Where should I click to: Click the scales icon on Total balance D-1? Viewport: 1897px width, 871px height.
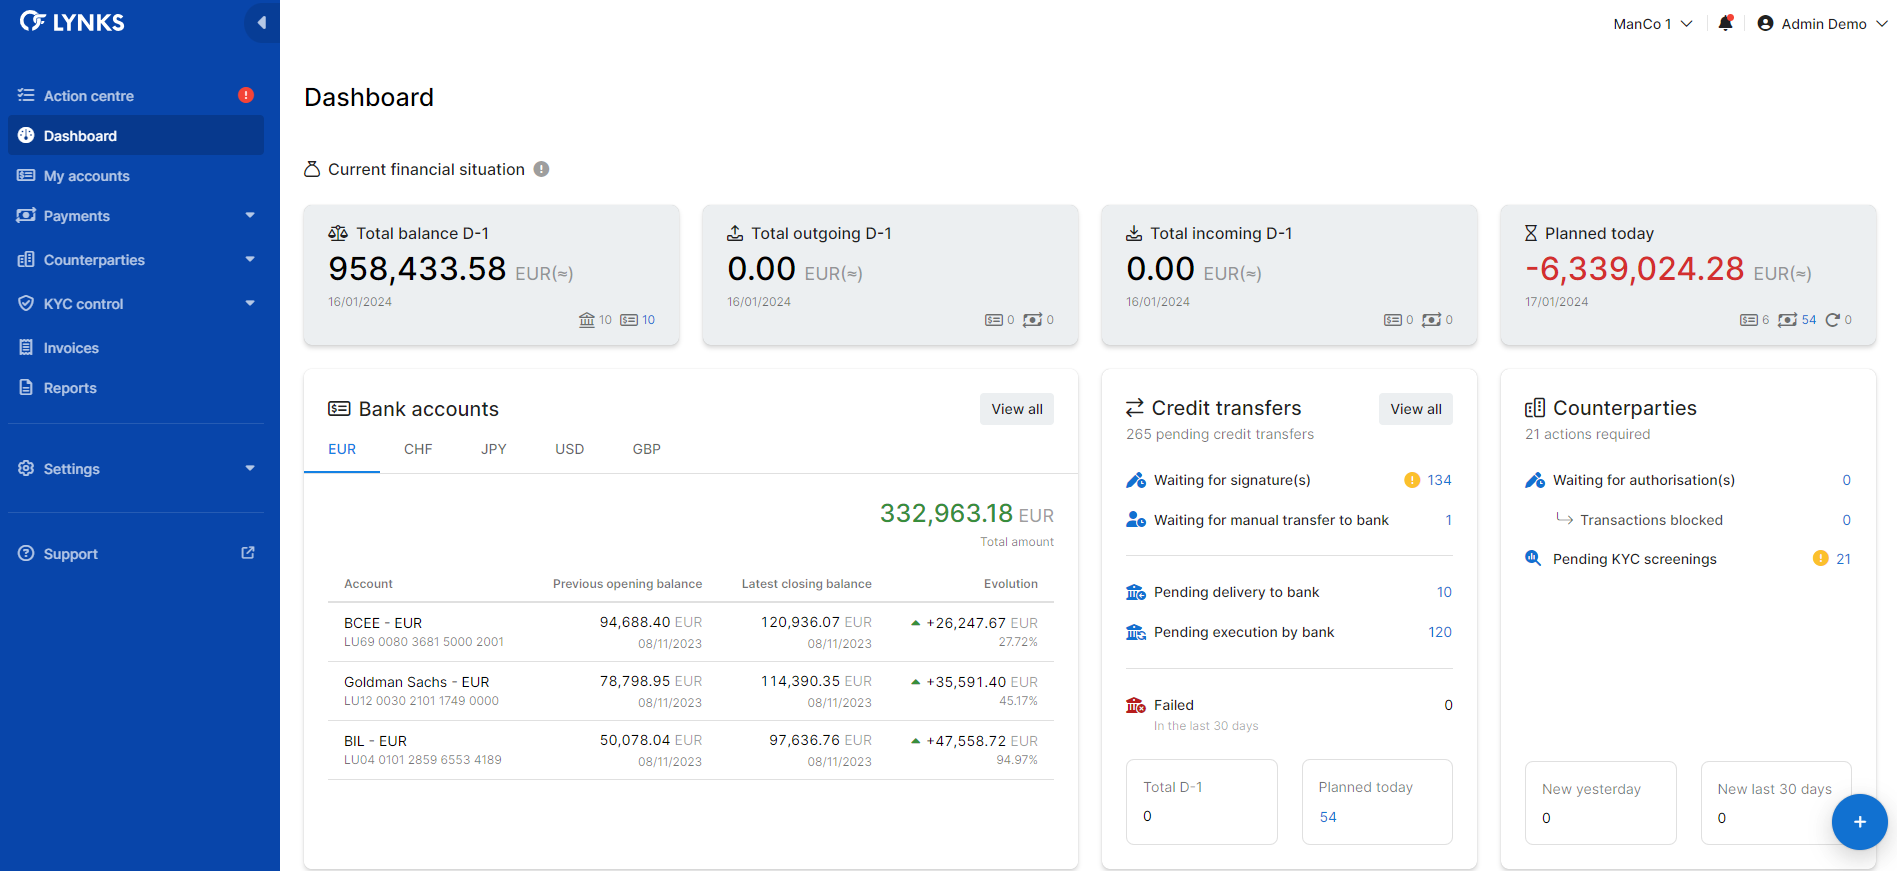coord(338,233)
